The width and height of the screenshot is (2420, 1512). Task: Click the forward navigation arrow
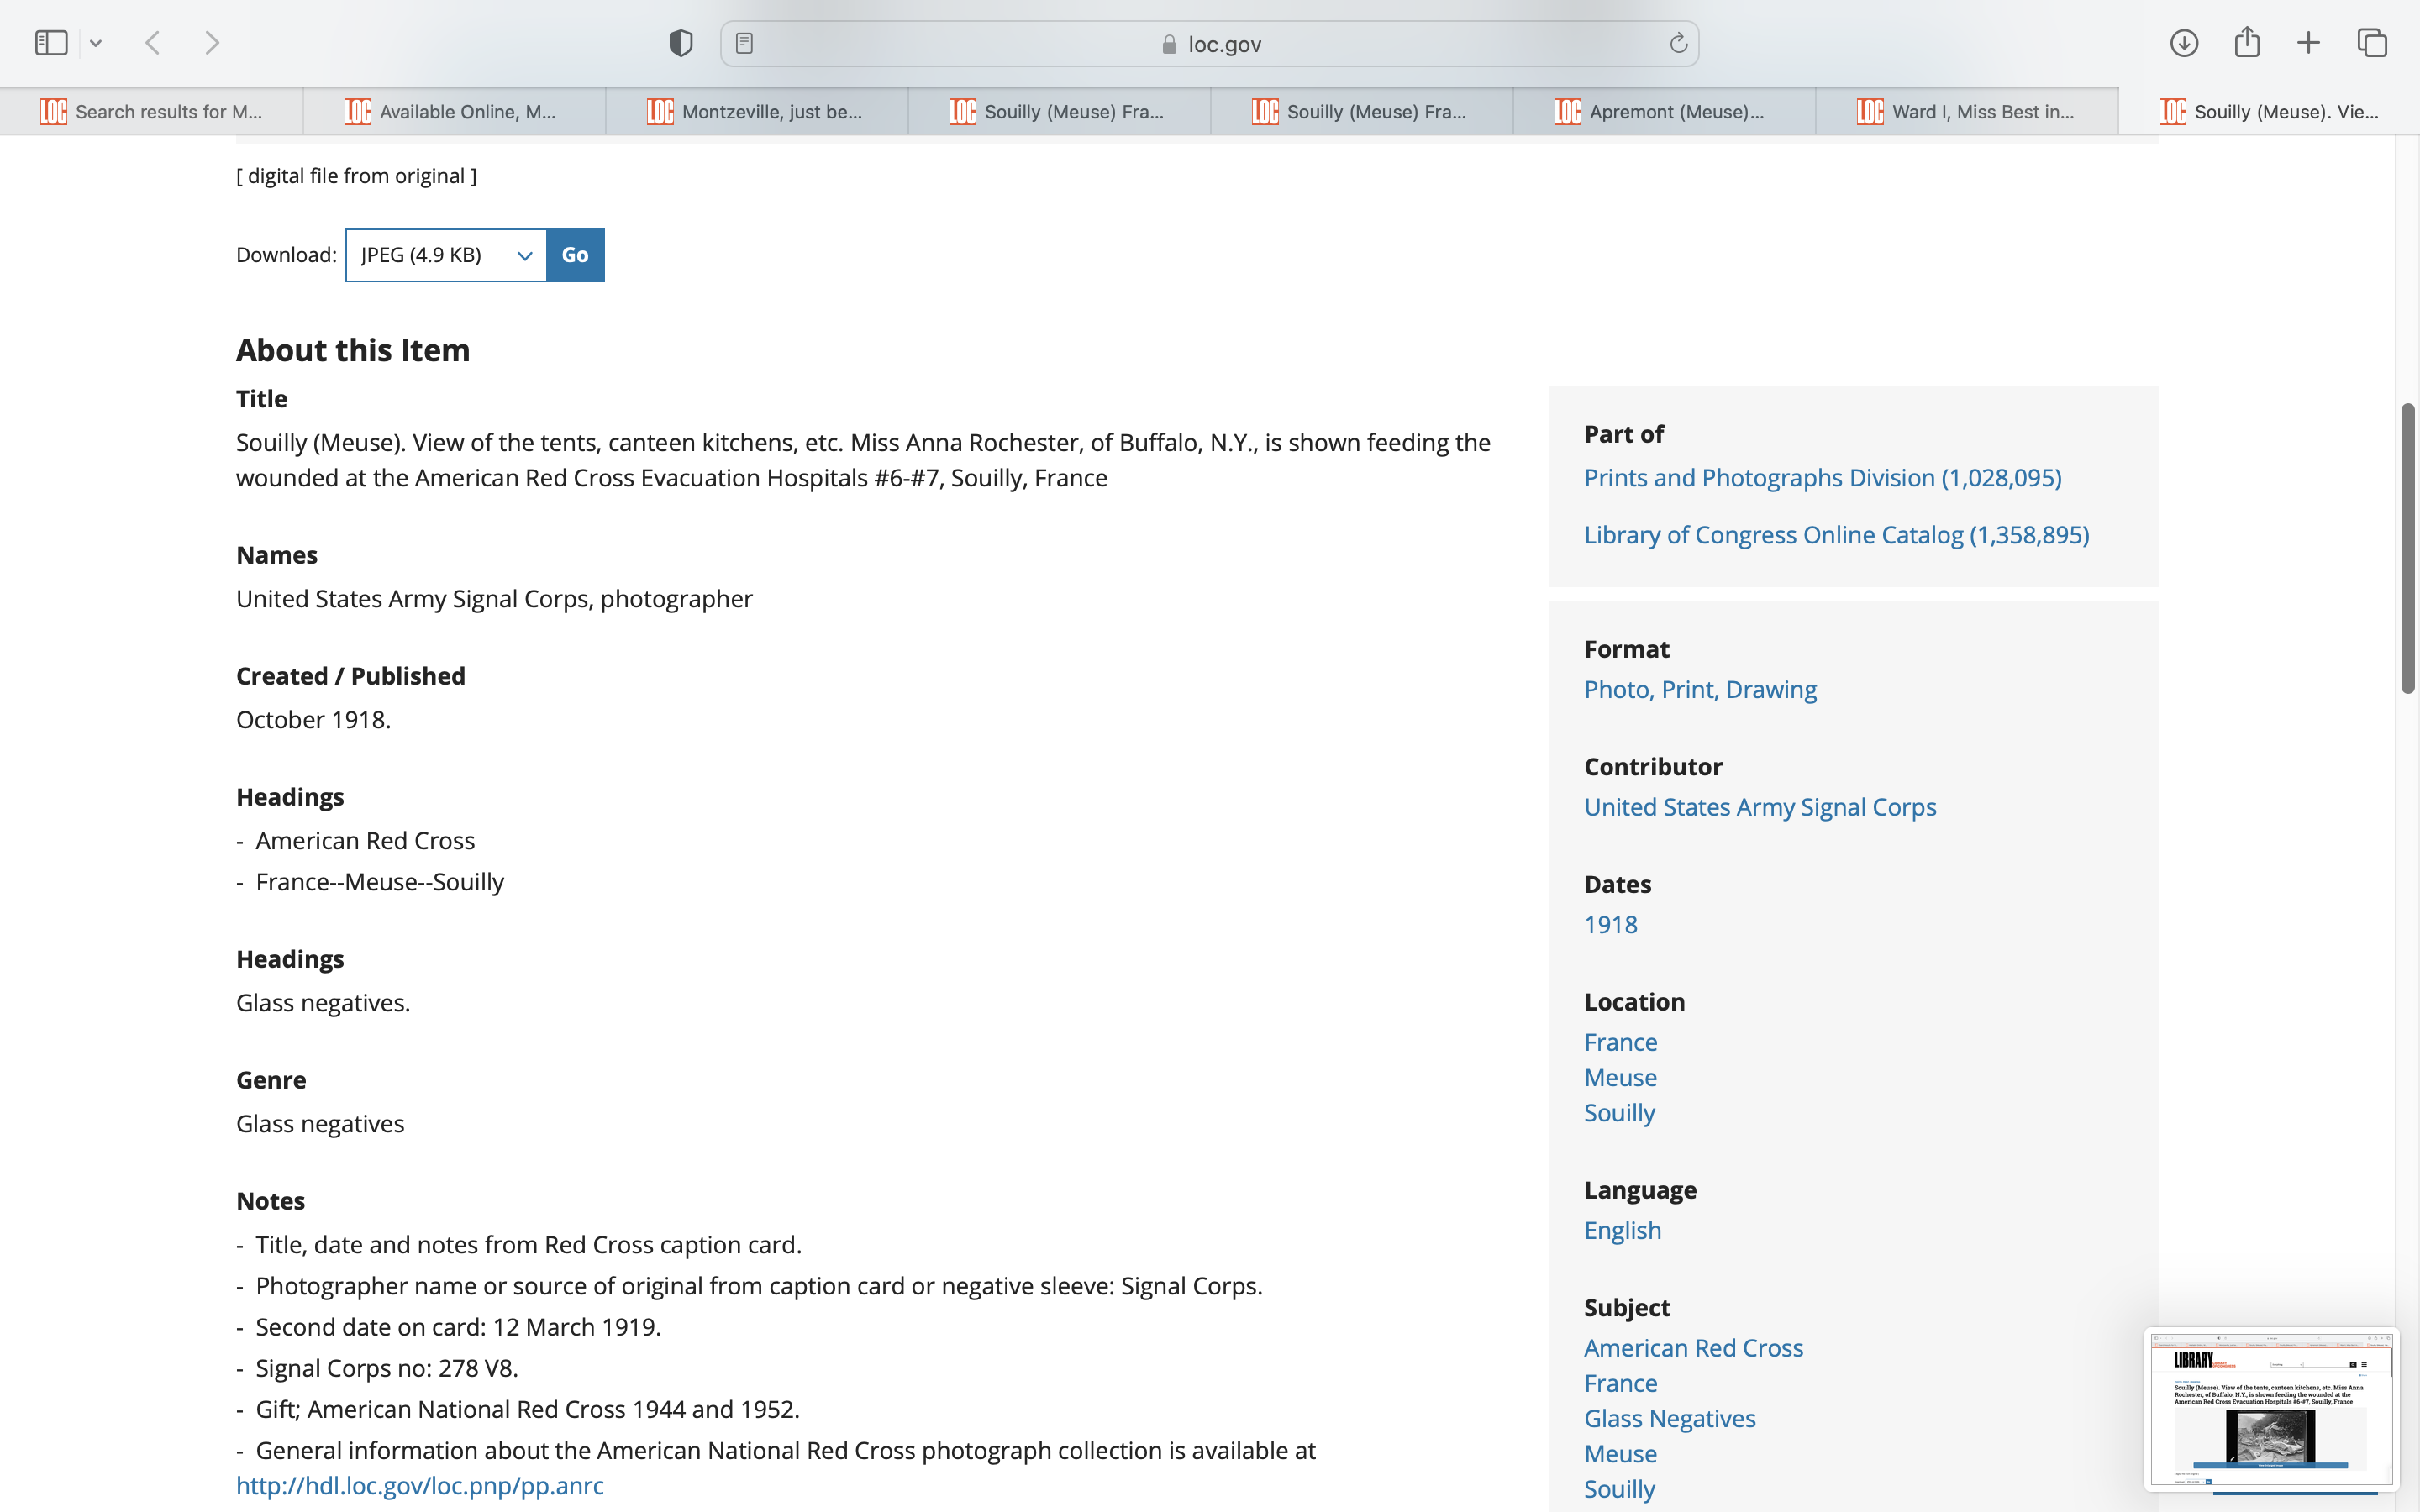(212, 43)
